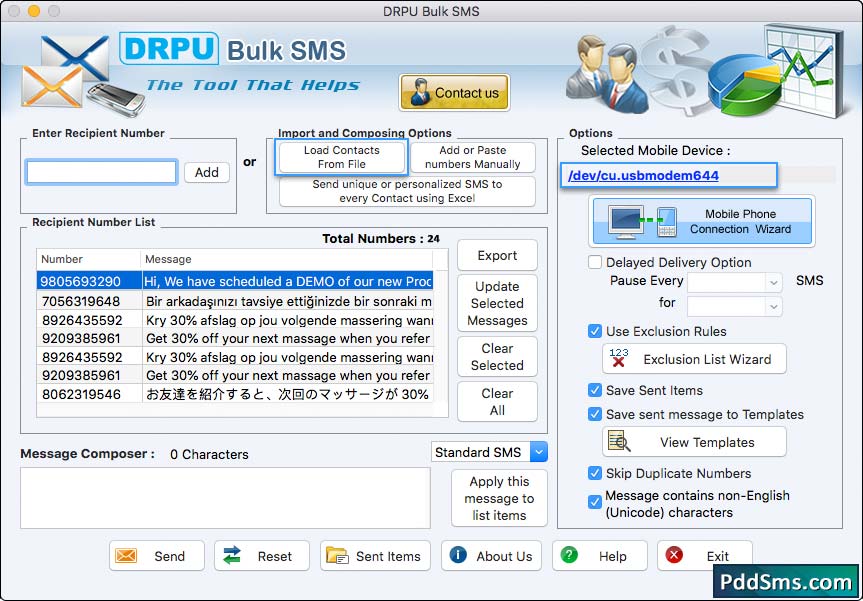Screen dimensions: 863x601
Task: Click Apply this message to list items
Action: tap(499, 498)
